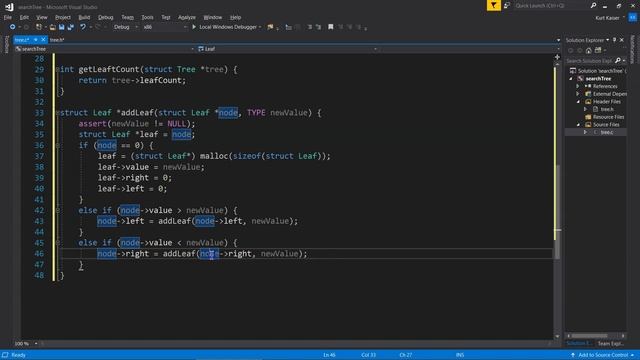Click the Search Solution Explorer input field
Image resolution: width=640 pixels, height=360 pixels.
(x=589, y=61)
